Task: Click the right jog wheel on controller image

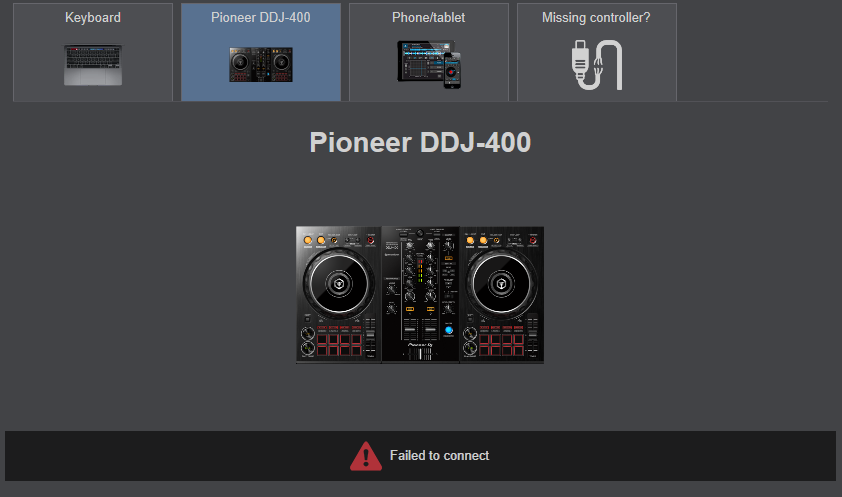Action: 501,283
